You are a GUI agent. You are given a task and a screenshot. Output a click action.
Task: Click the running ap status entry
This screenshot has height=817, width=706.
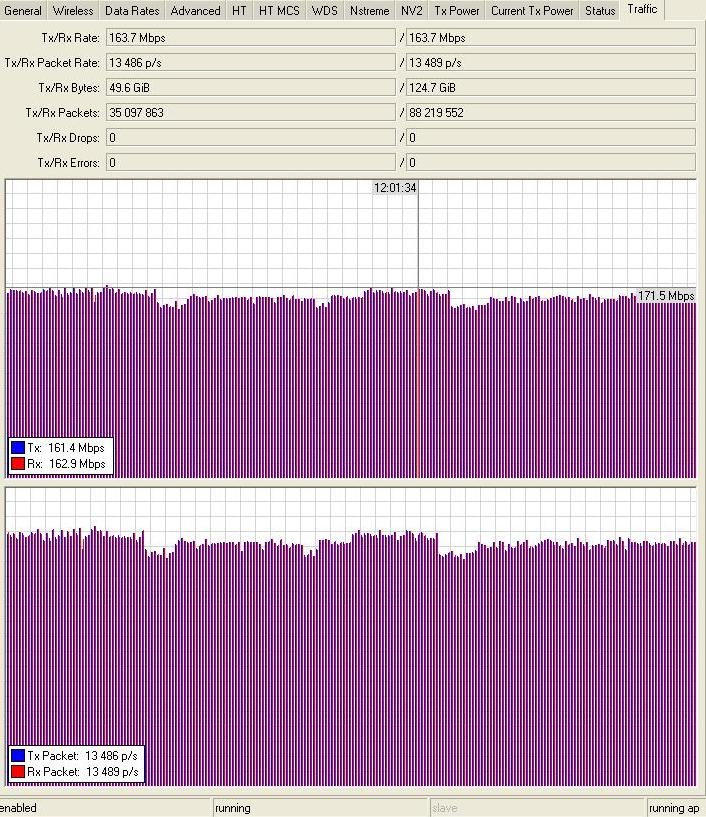point(676,808)
